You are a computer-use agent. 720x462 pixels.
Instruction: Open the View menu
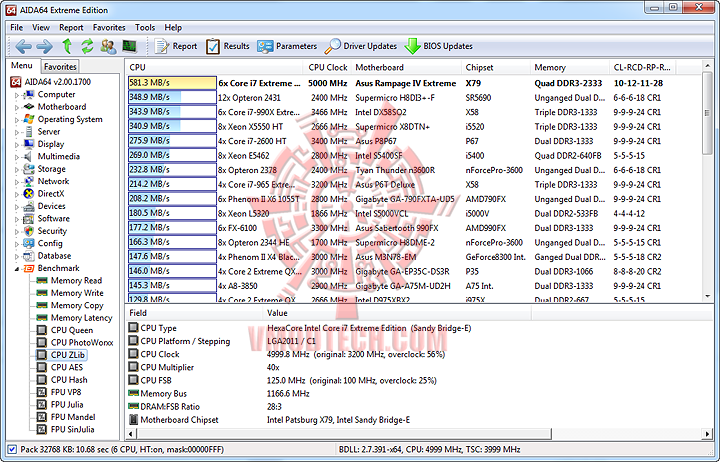(41, 28)
